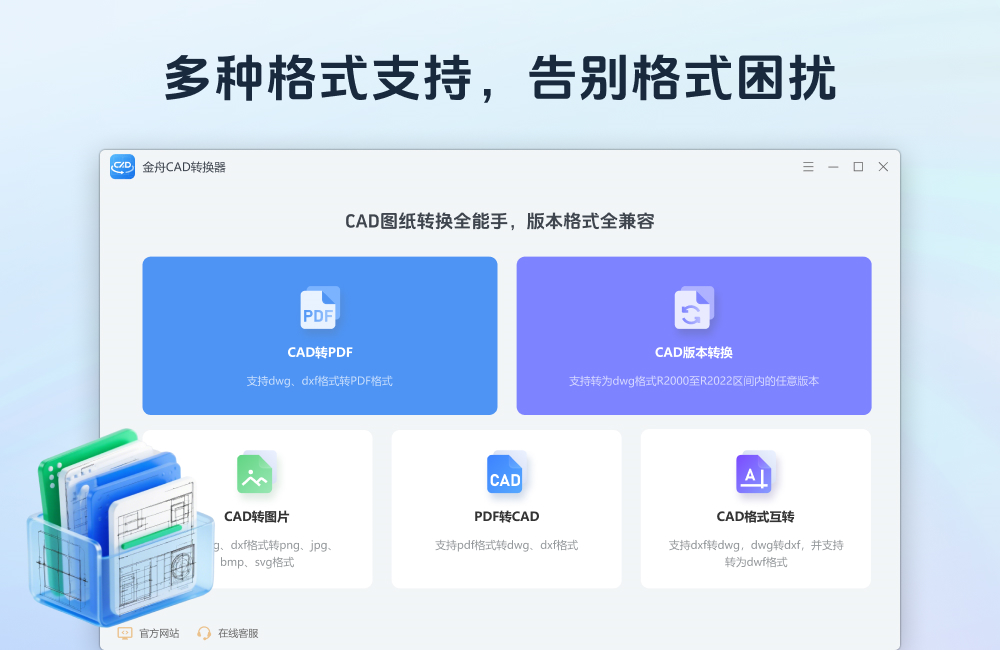Click the 金舟CAD转换器 app logo

[x=122, y=167]
